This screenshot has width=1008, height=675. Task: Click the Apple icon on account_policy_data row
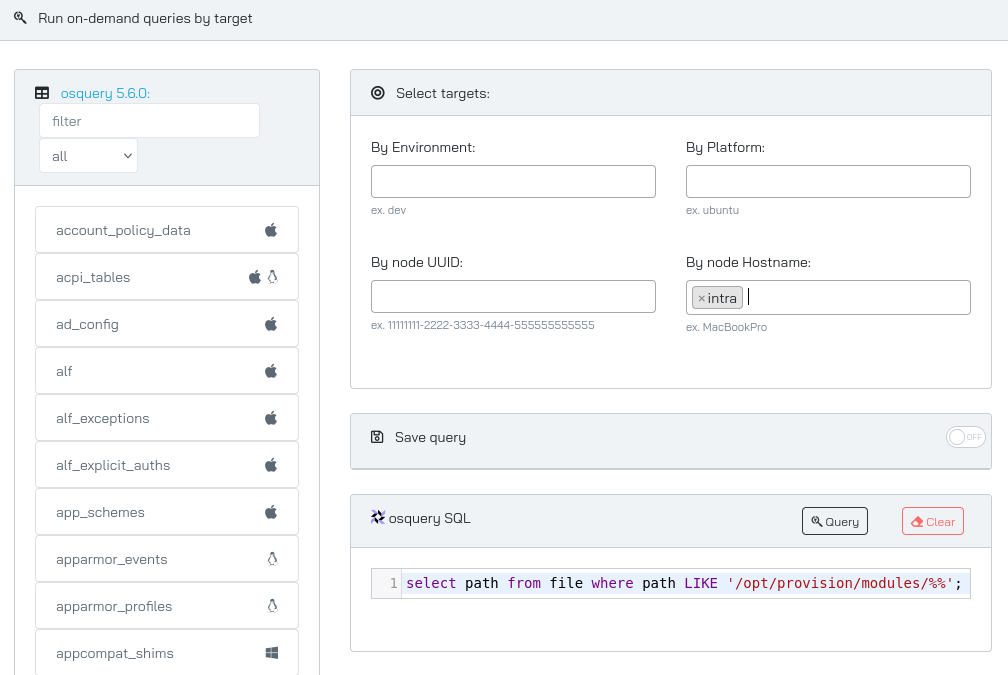pos(271,230)
